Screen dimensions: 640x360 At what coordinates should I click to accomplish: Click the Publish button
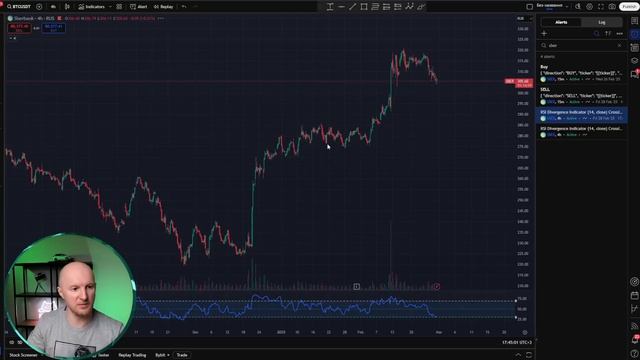point(629,7)
